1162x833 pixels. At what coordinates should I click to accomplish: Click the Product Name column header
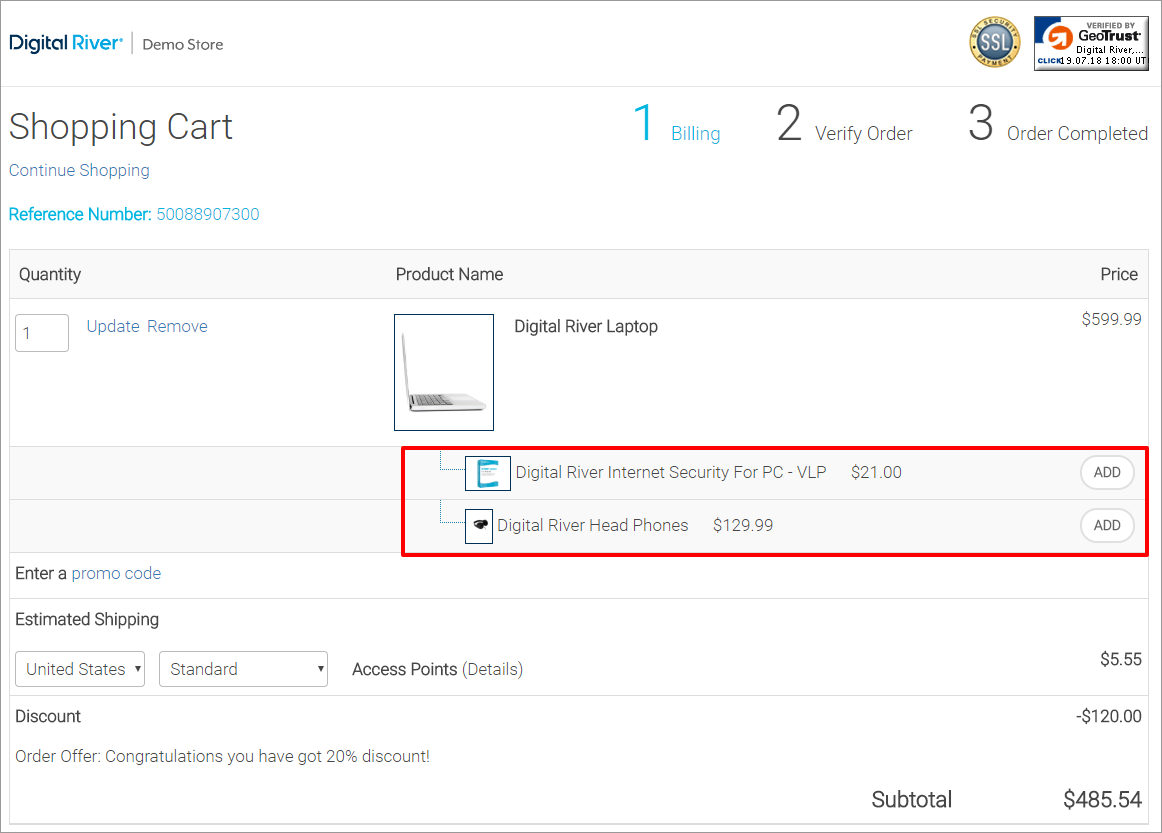(449, 275)
